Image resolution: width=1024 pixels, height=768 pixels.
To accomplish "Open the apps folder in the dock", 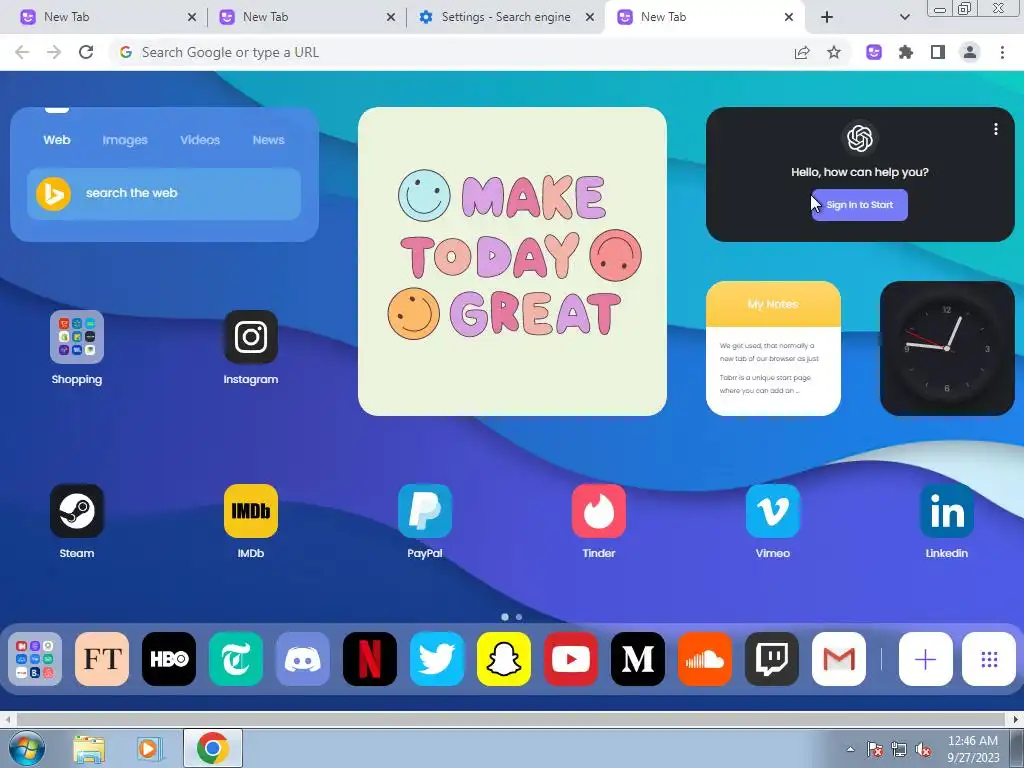I will pos(35,659).
